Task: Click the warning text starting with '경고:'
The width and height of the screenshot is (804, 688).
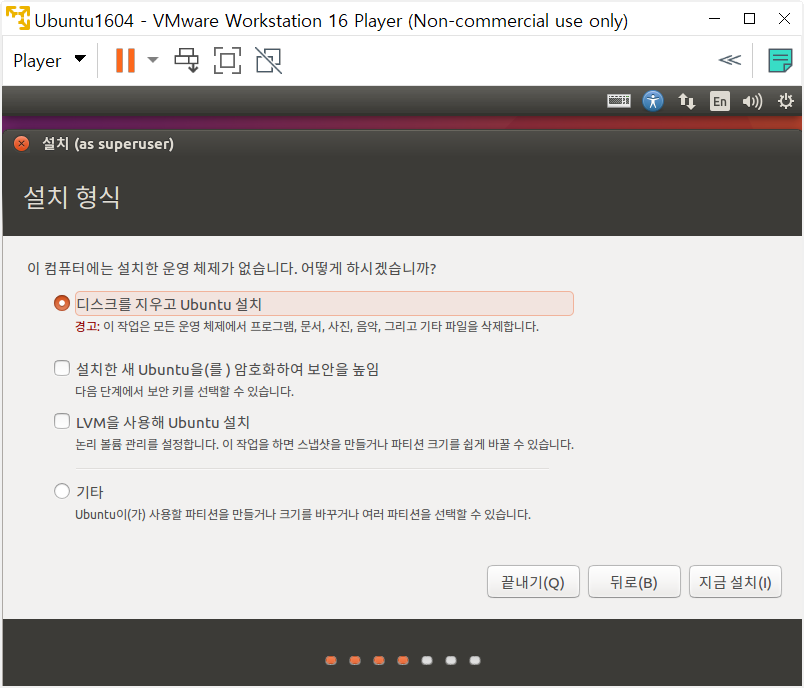Action: click(307, 327)
